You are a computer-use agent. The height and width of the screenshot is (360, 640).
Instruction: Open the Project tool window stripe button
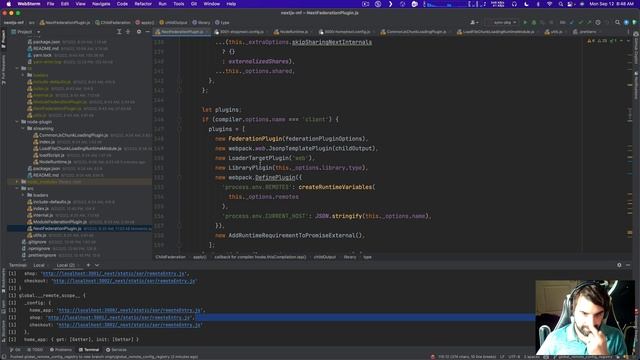click(x=3, y=38)
